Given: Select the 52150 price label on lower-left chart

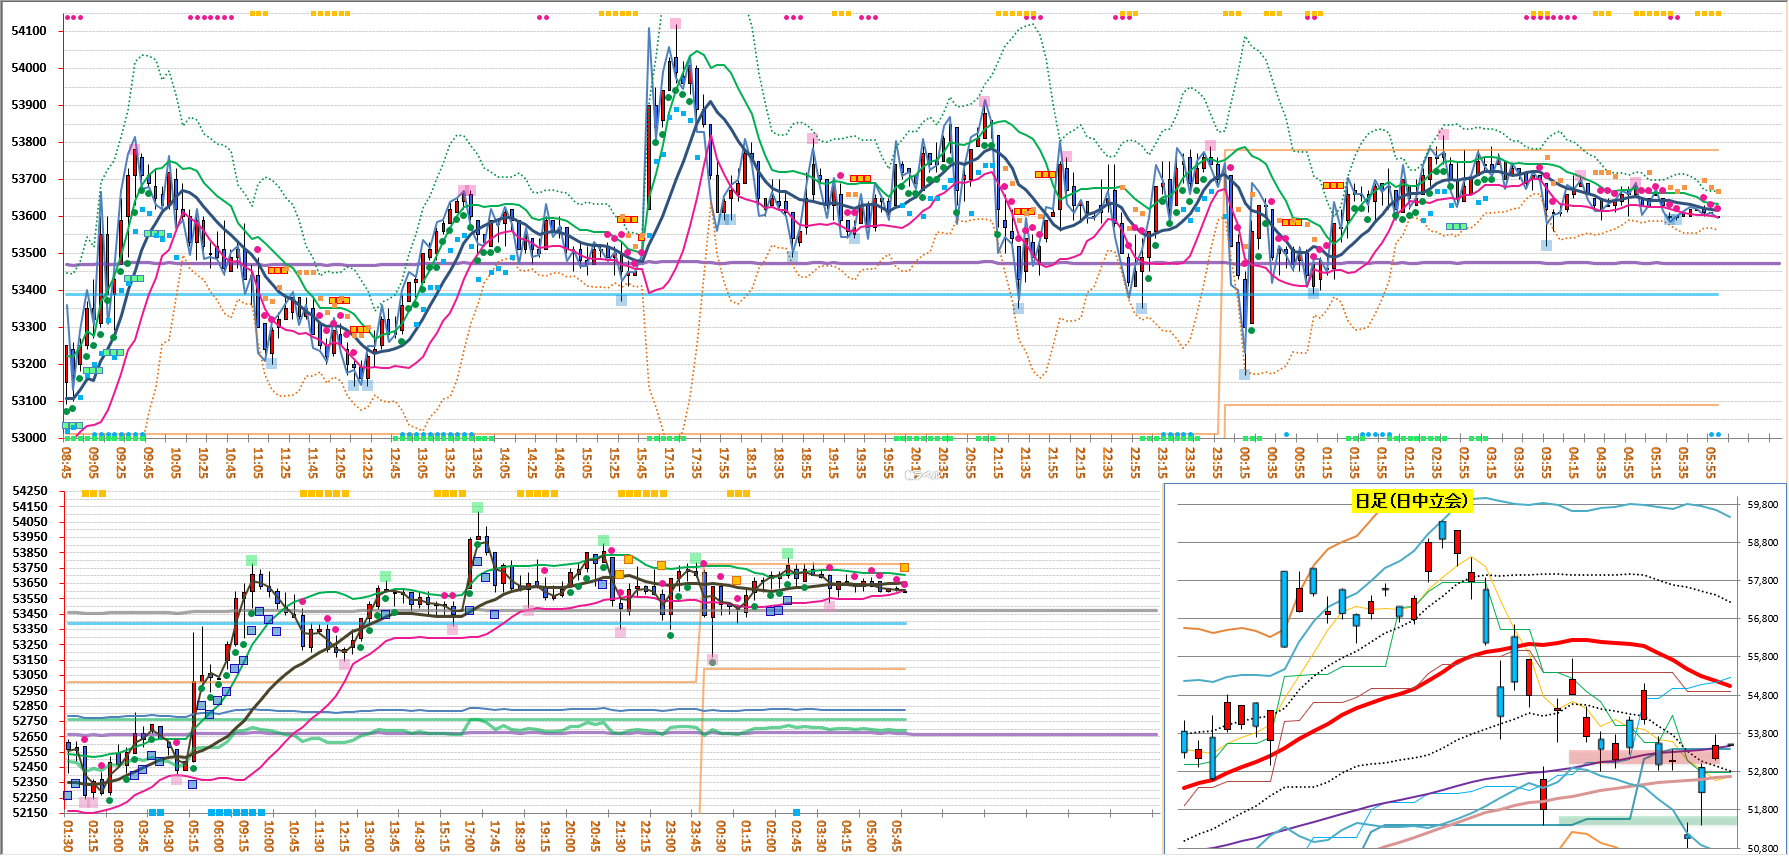Looking at the screenshot, I should (x=29, y=813).
